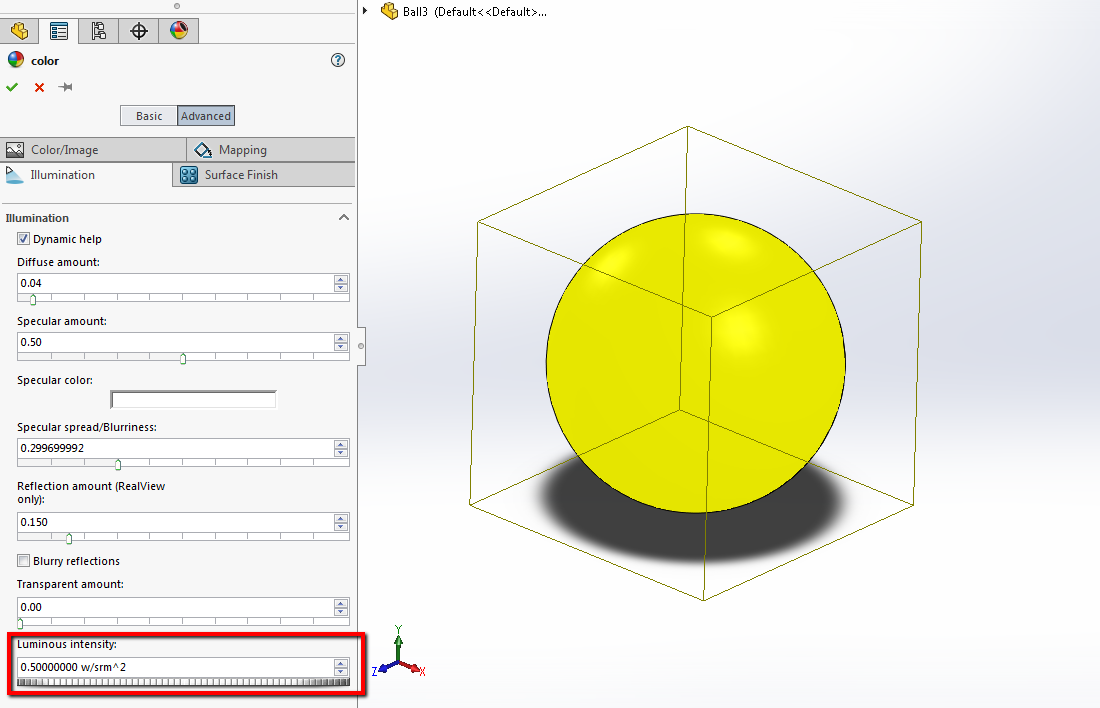Viewport: 1100px width, 708px height.
Task: Pin the color property panel
Action: tap(65, 87)
